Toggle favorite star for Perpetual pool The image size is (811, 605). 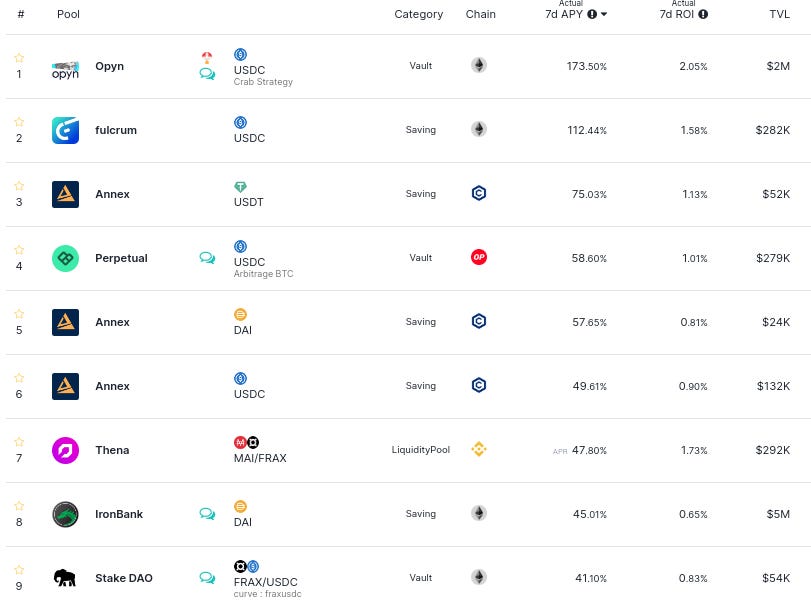coord(19,250)
